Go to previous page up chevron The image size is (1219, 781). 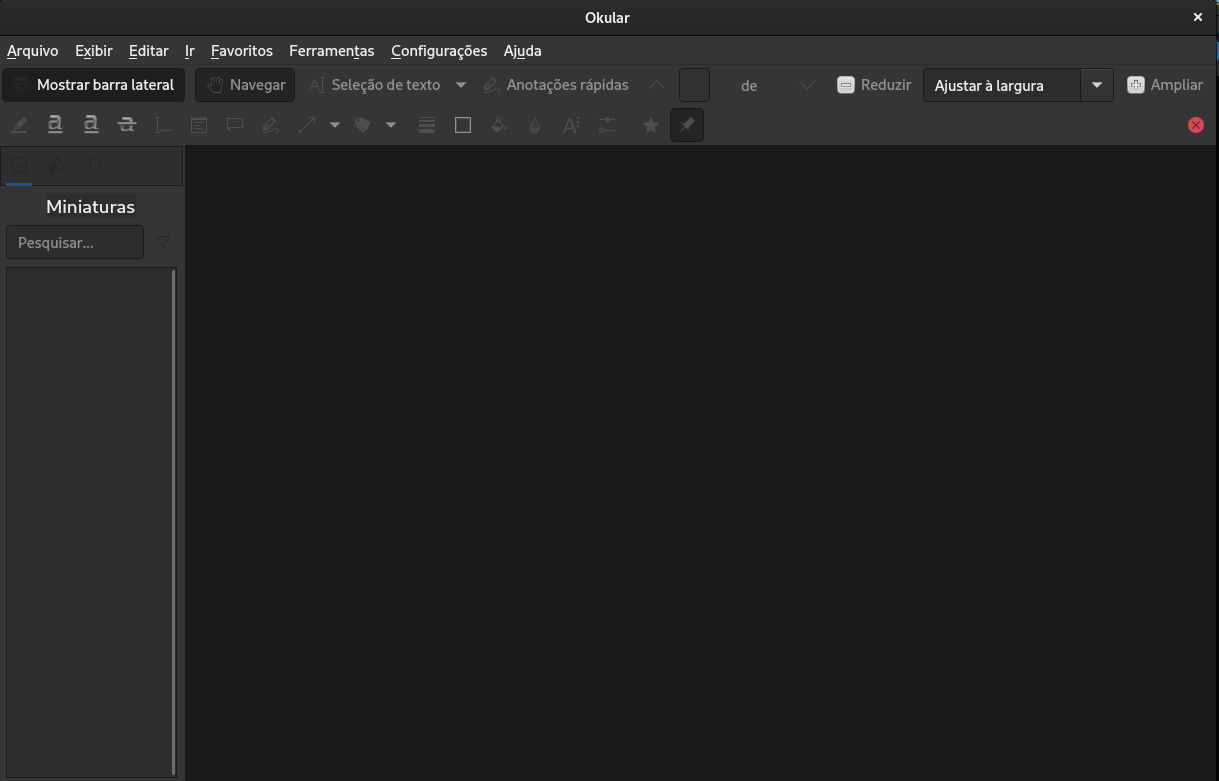tap(657, 85)
